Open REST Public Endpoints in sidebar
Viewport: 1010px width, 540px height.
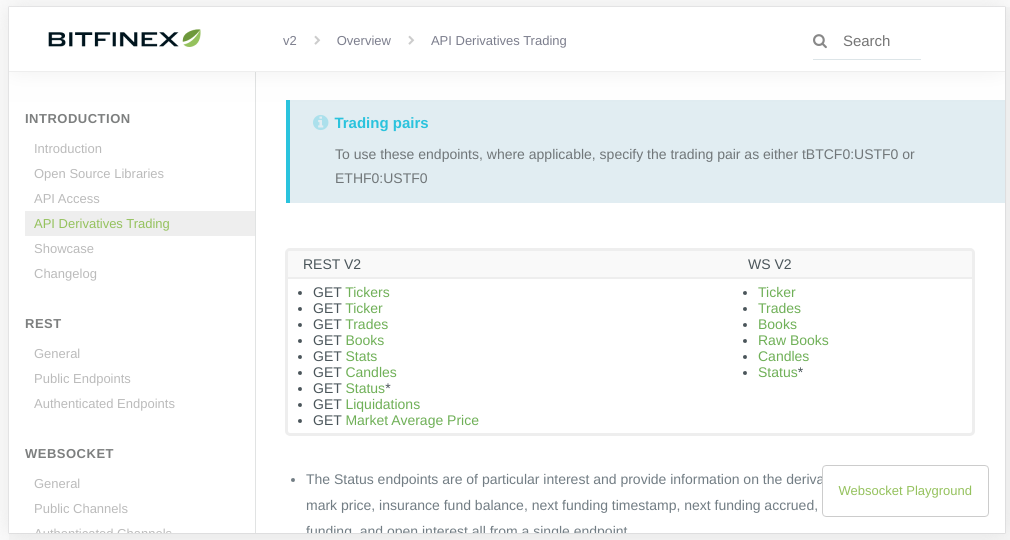[82, 379]
